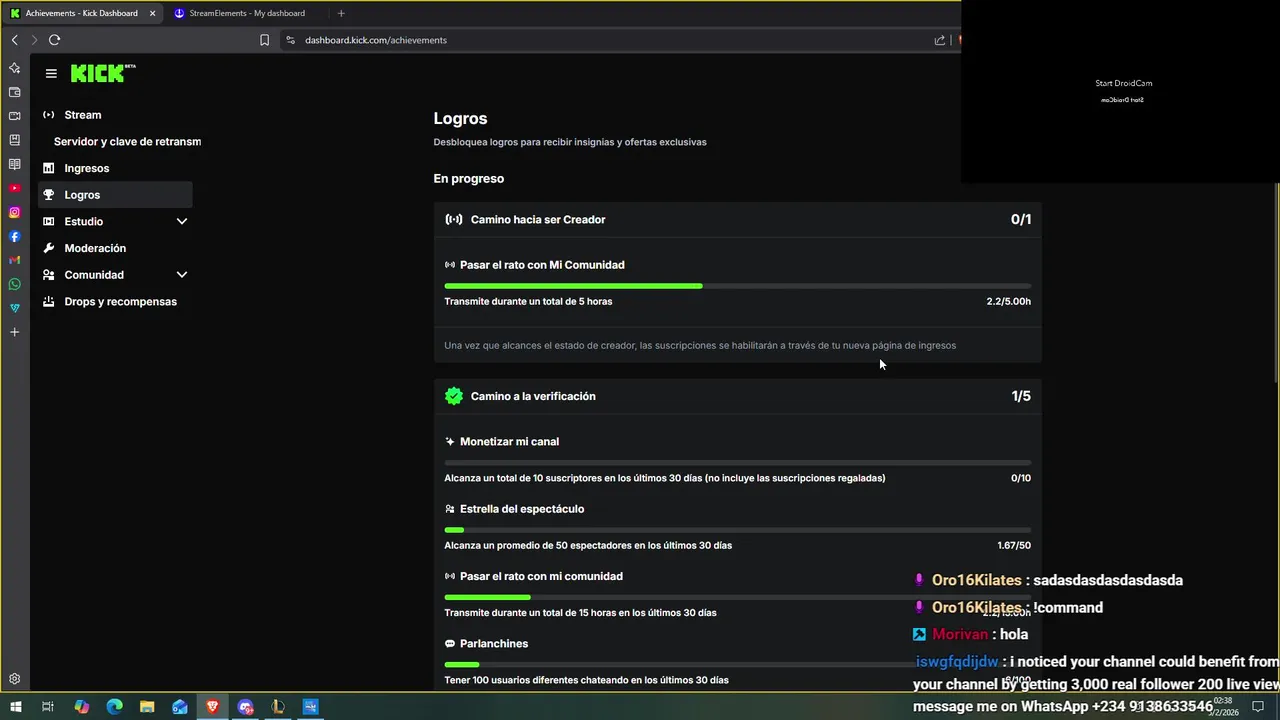Click the Kick logo
The height and width of the screenshot is (720, 1280).
pyautogui.click(x=103, y=73)
